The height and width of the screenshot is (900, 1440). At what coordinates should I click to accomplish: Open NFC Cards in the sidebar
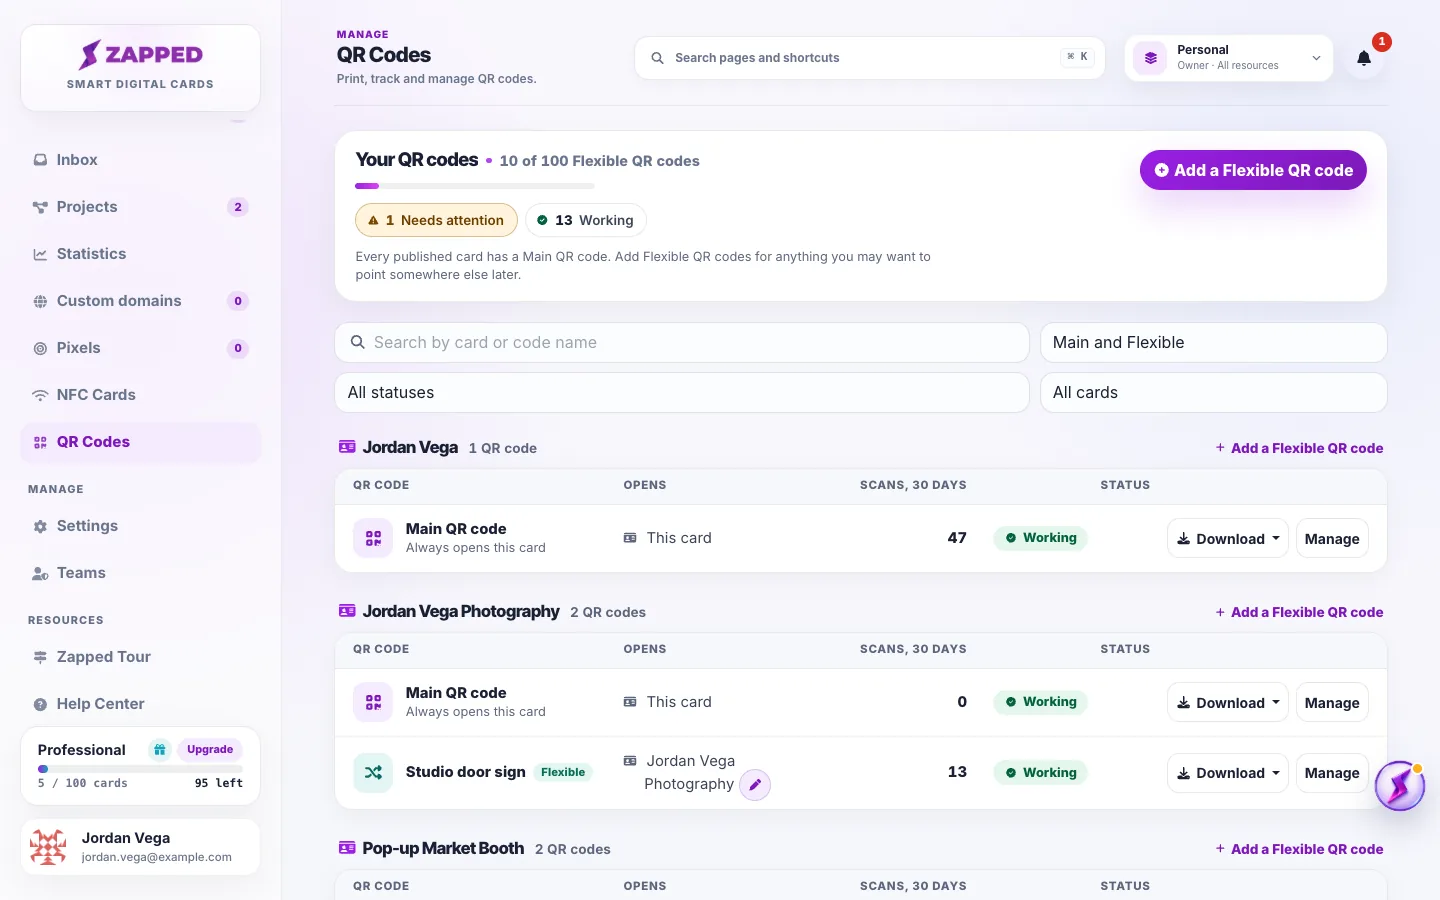141,395
